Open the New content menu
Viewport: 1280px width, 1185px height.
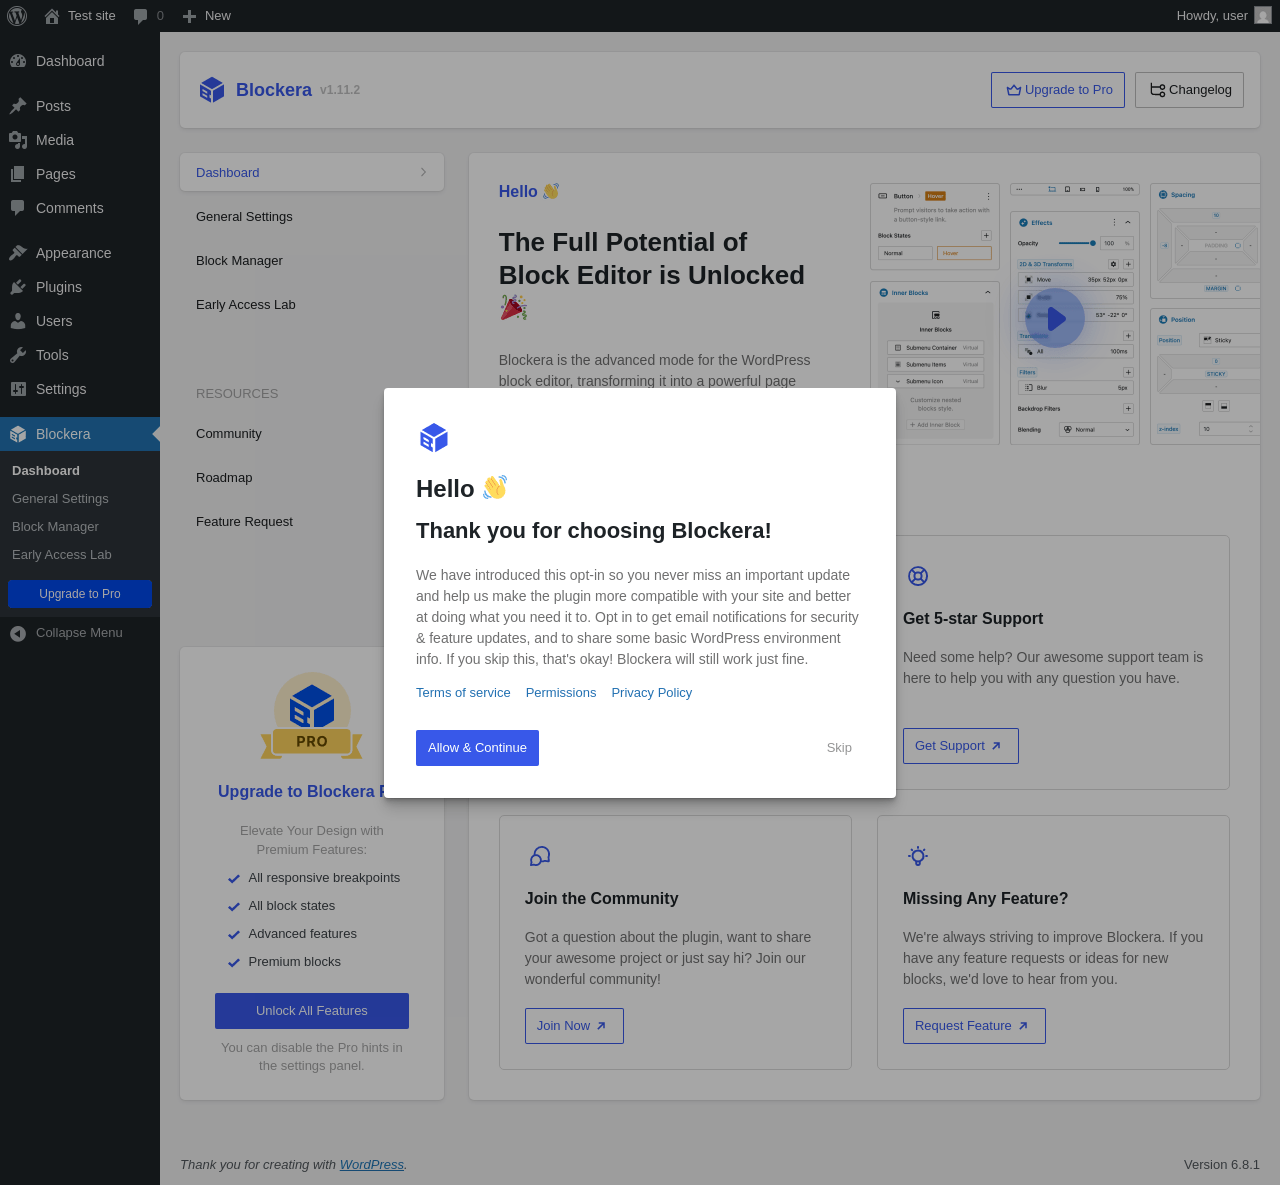click(x=206, y=16)
